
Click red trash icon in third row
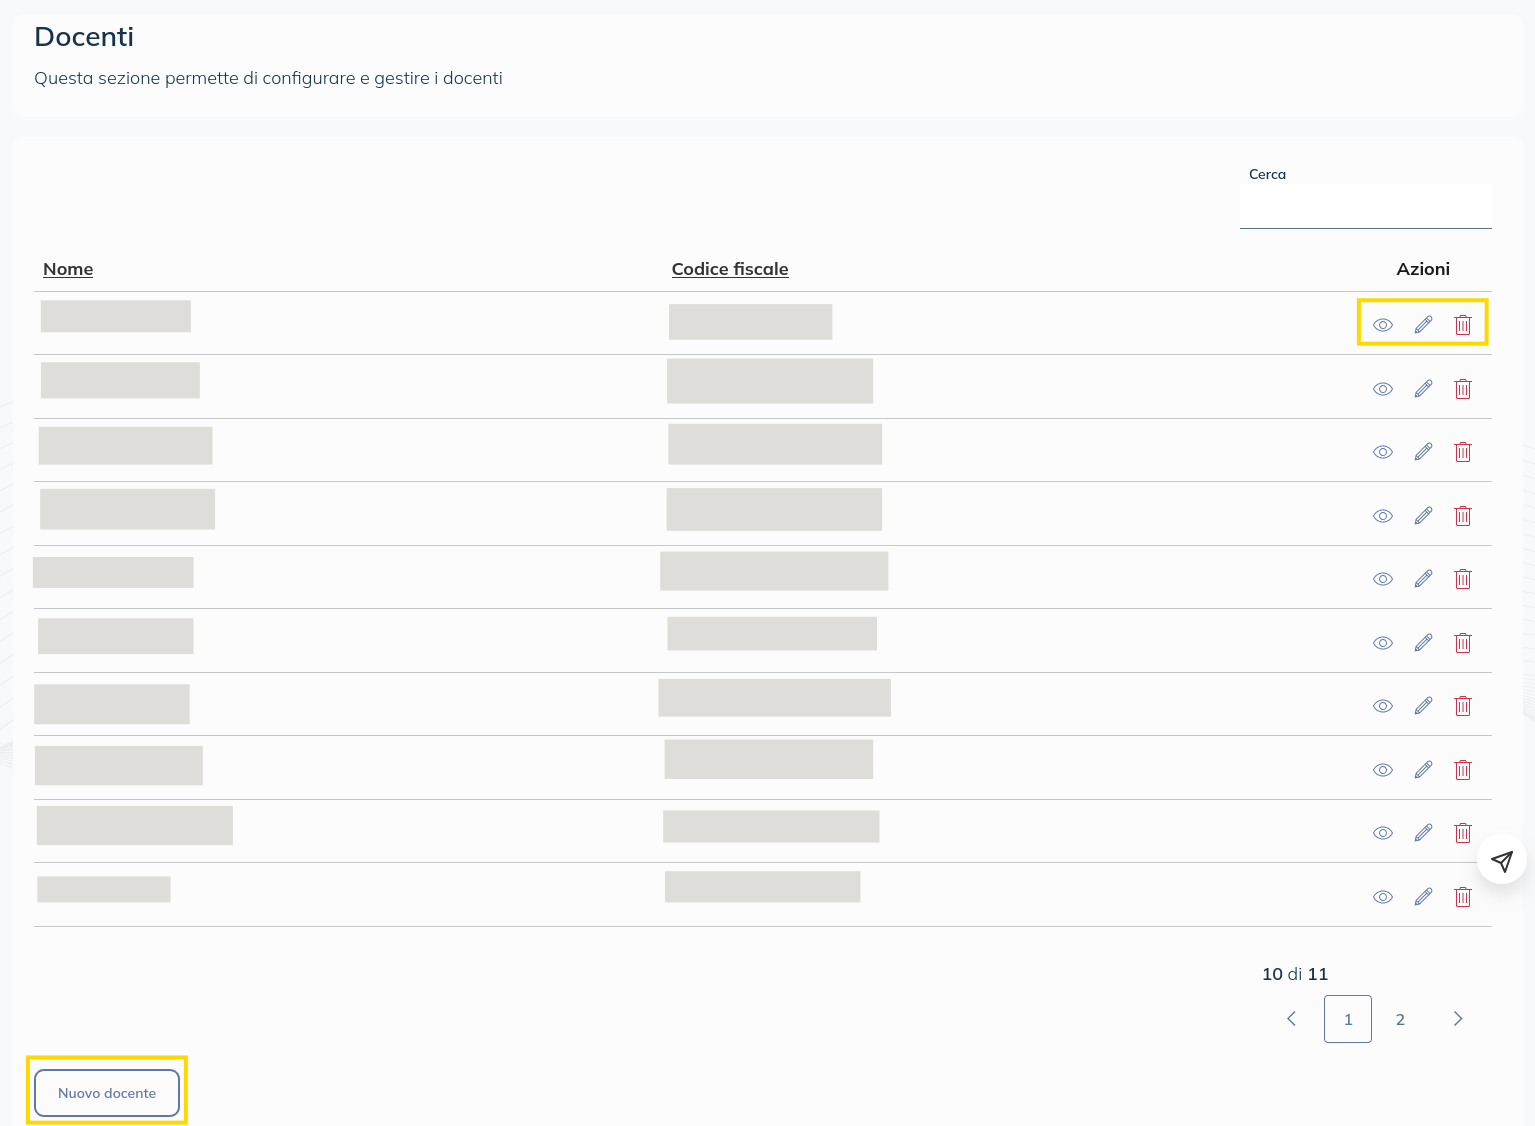pyautogui.click(x=1463, y=452)
